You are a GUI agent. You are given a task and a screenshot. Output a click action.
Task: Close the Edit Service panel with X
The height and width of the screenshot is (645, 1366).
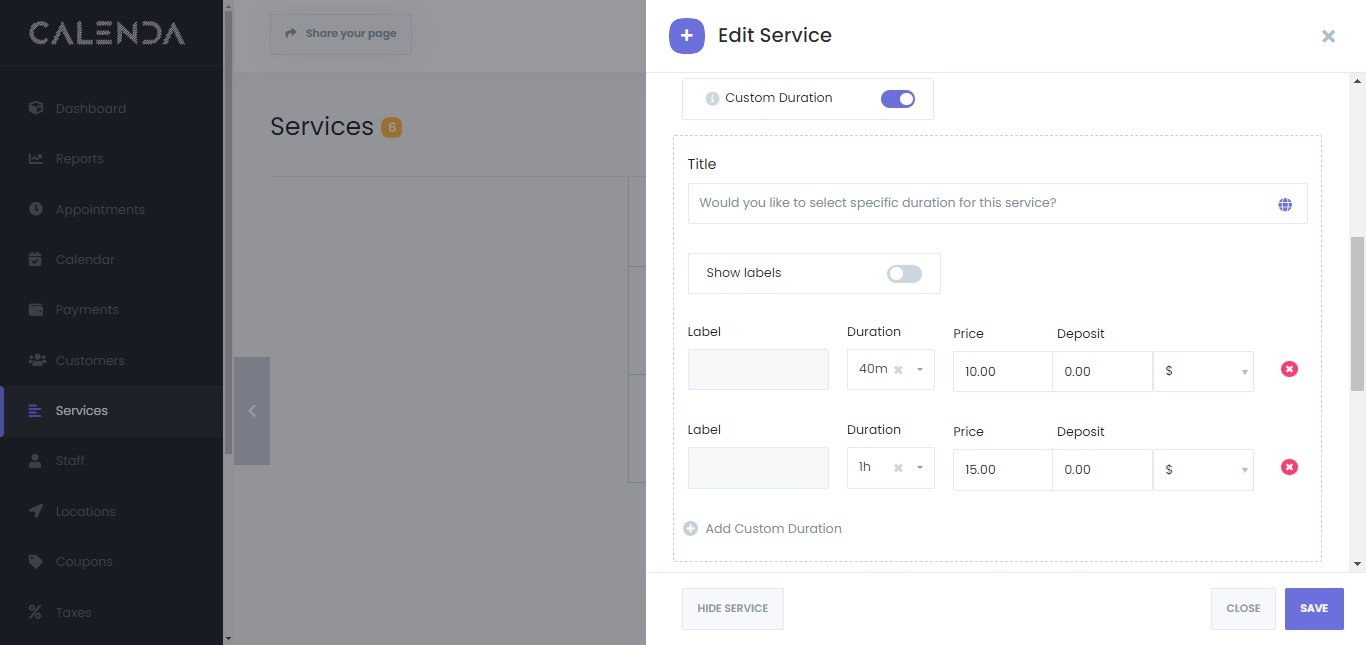(x=1328, y=36)
